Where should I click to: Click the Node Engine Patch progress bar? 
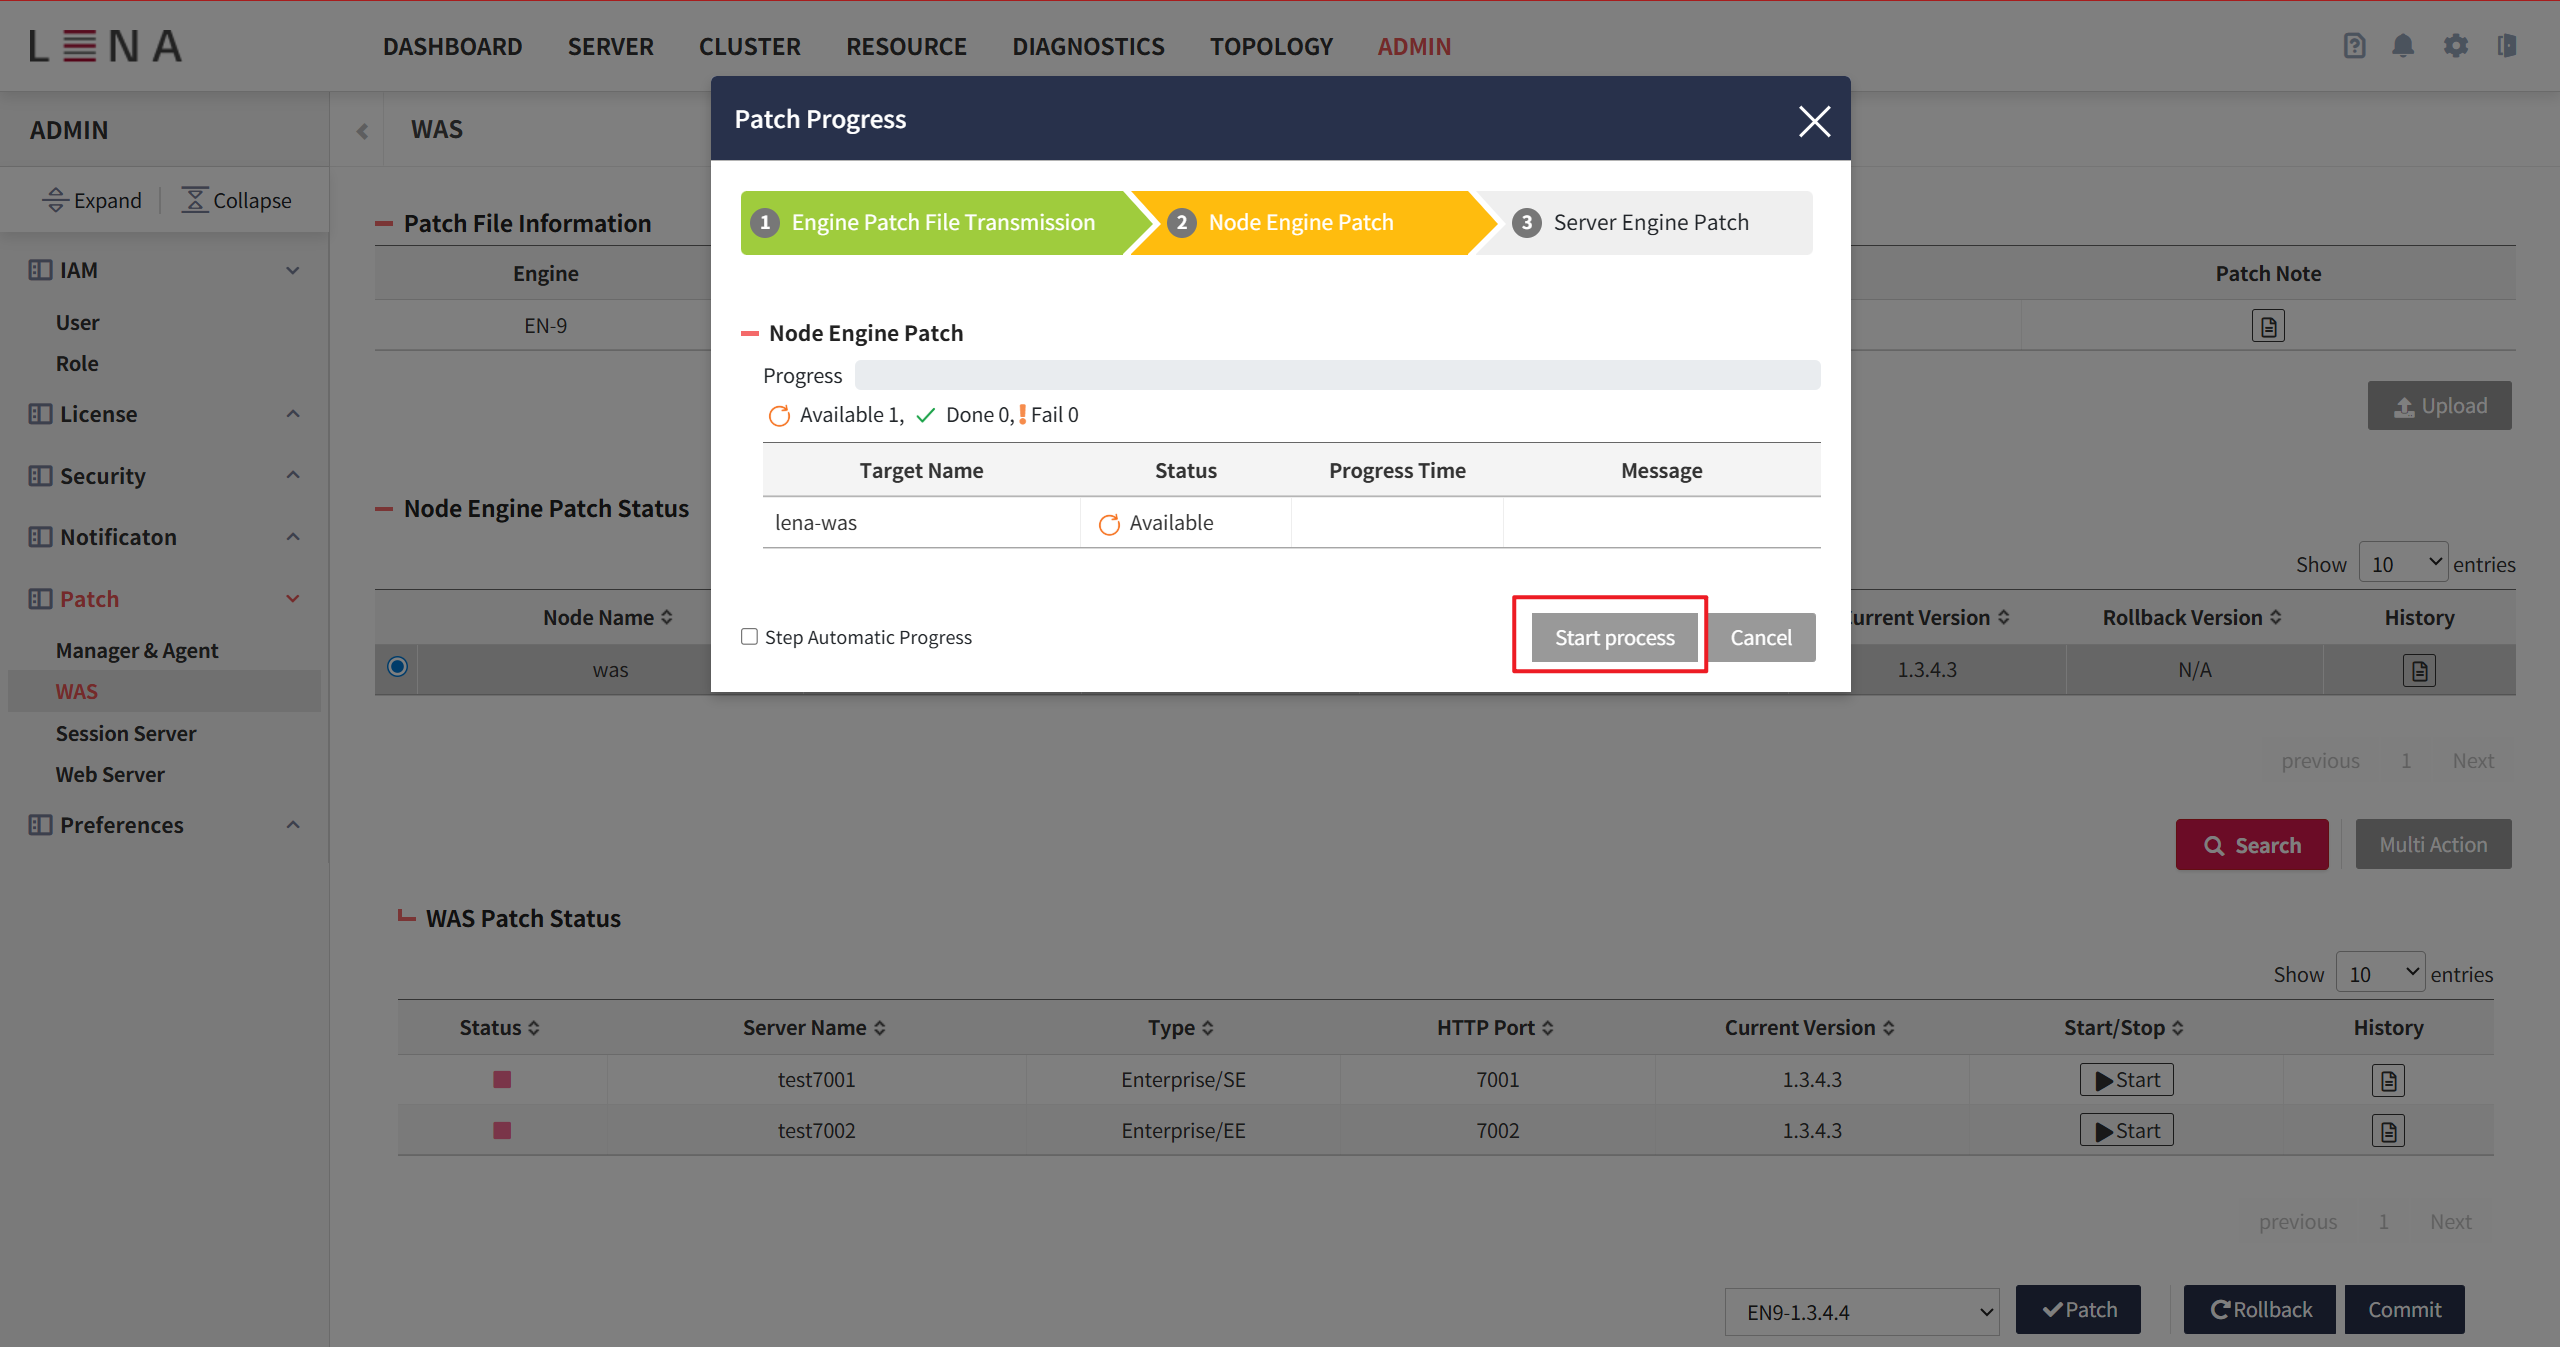click(x=1337, y=375)
